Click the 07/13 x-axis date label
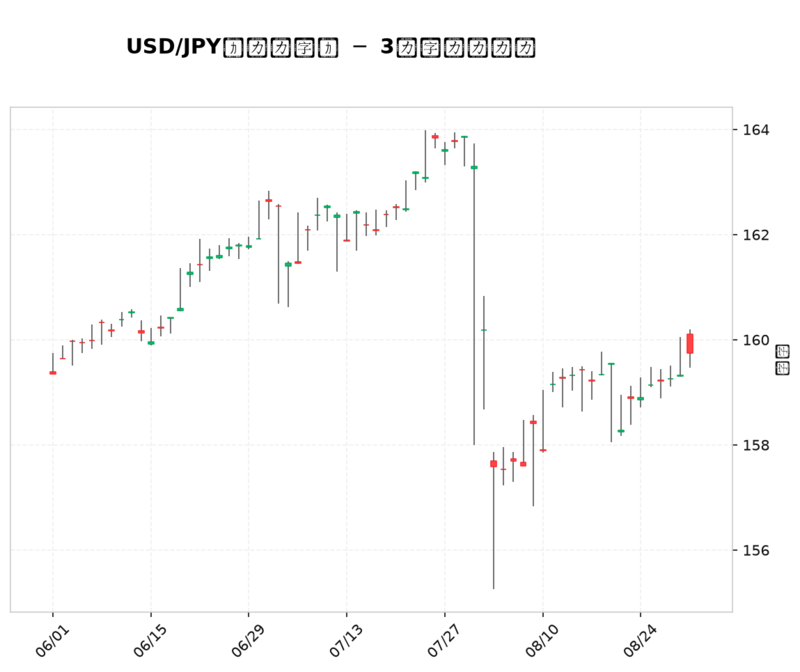 346,640
